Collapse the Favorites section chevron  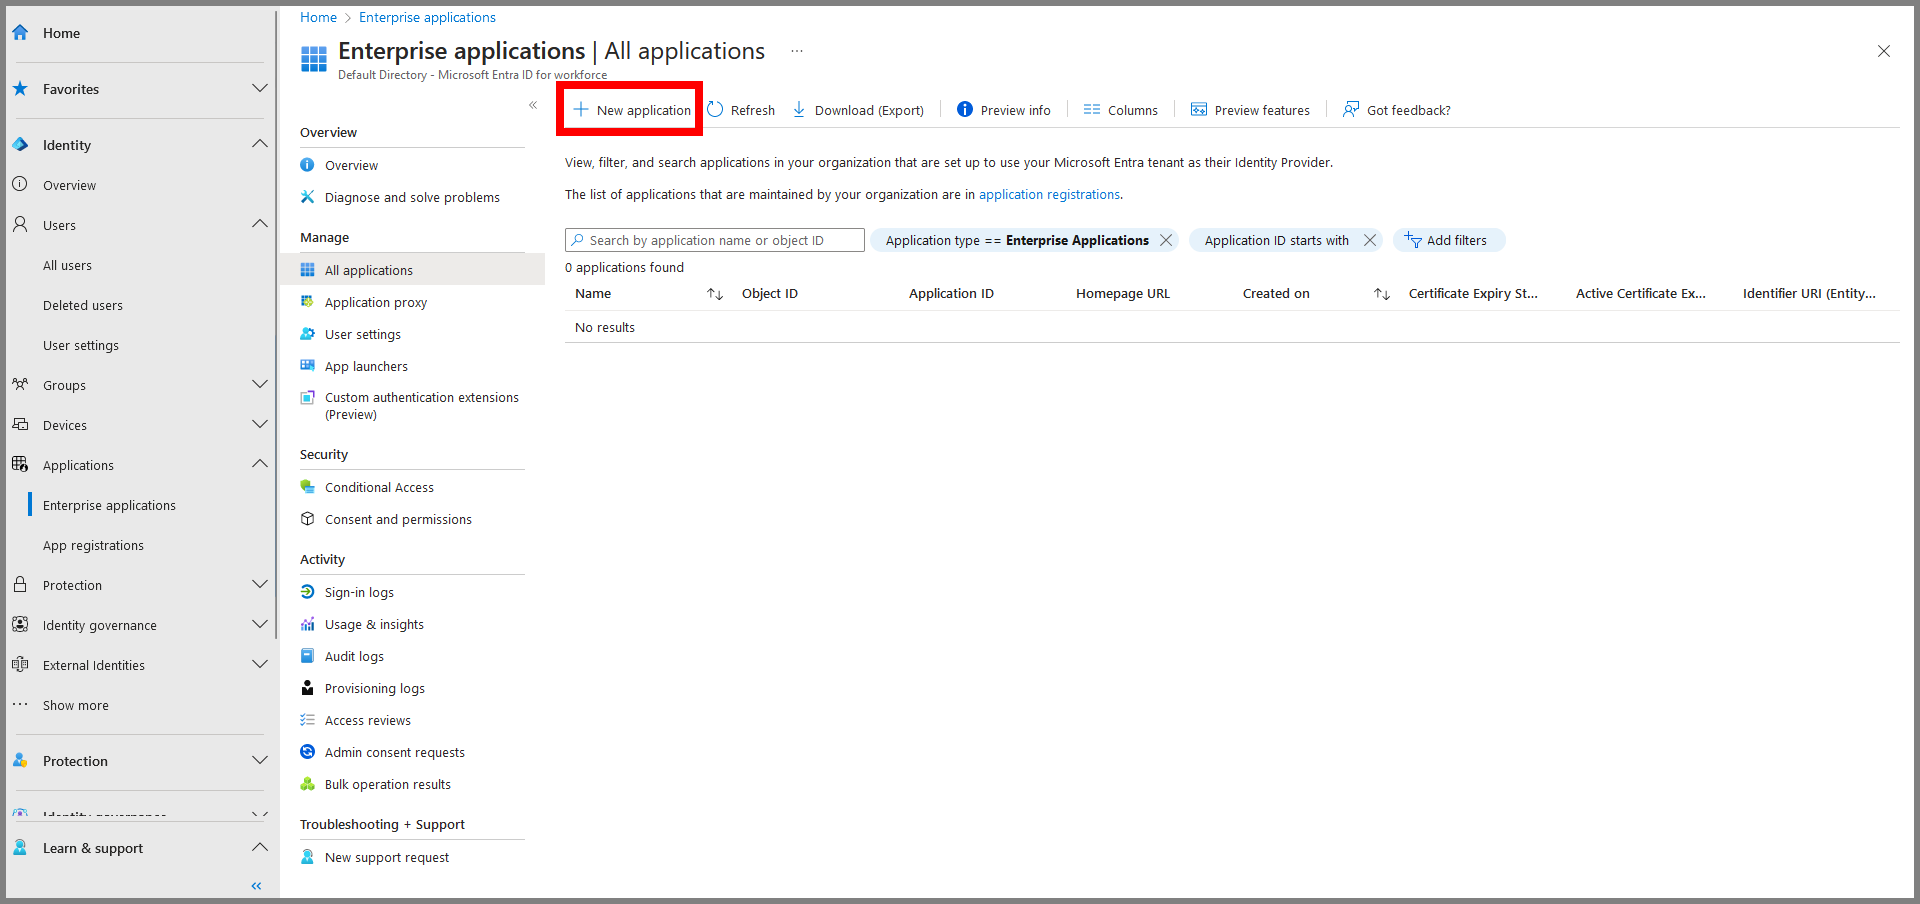tap(260, 89)
